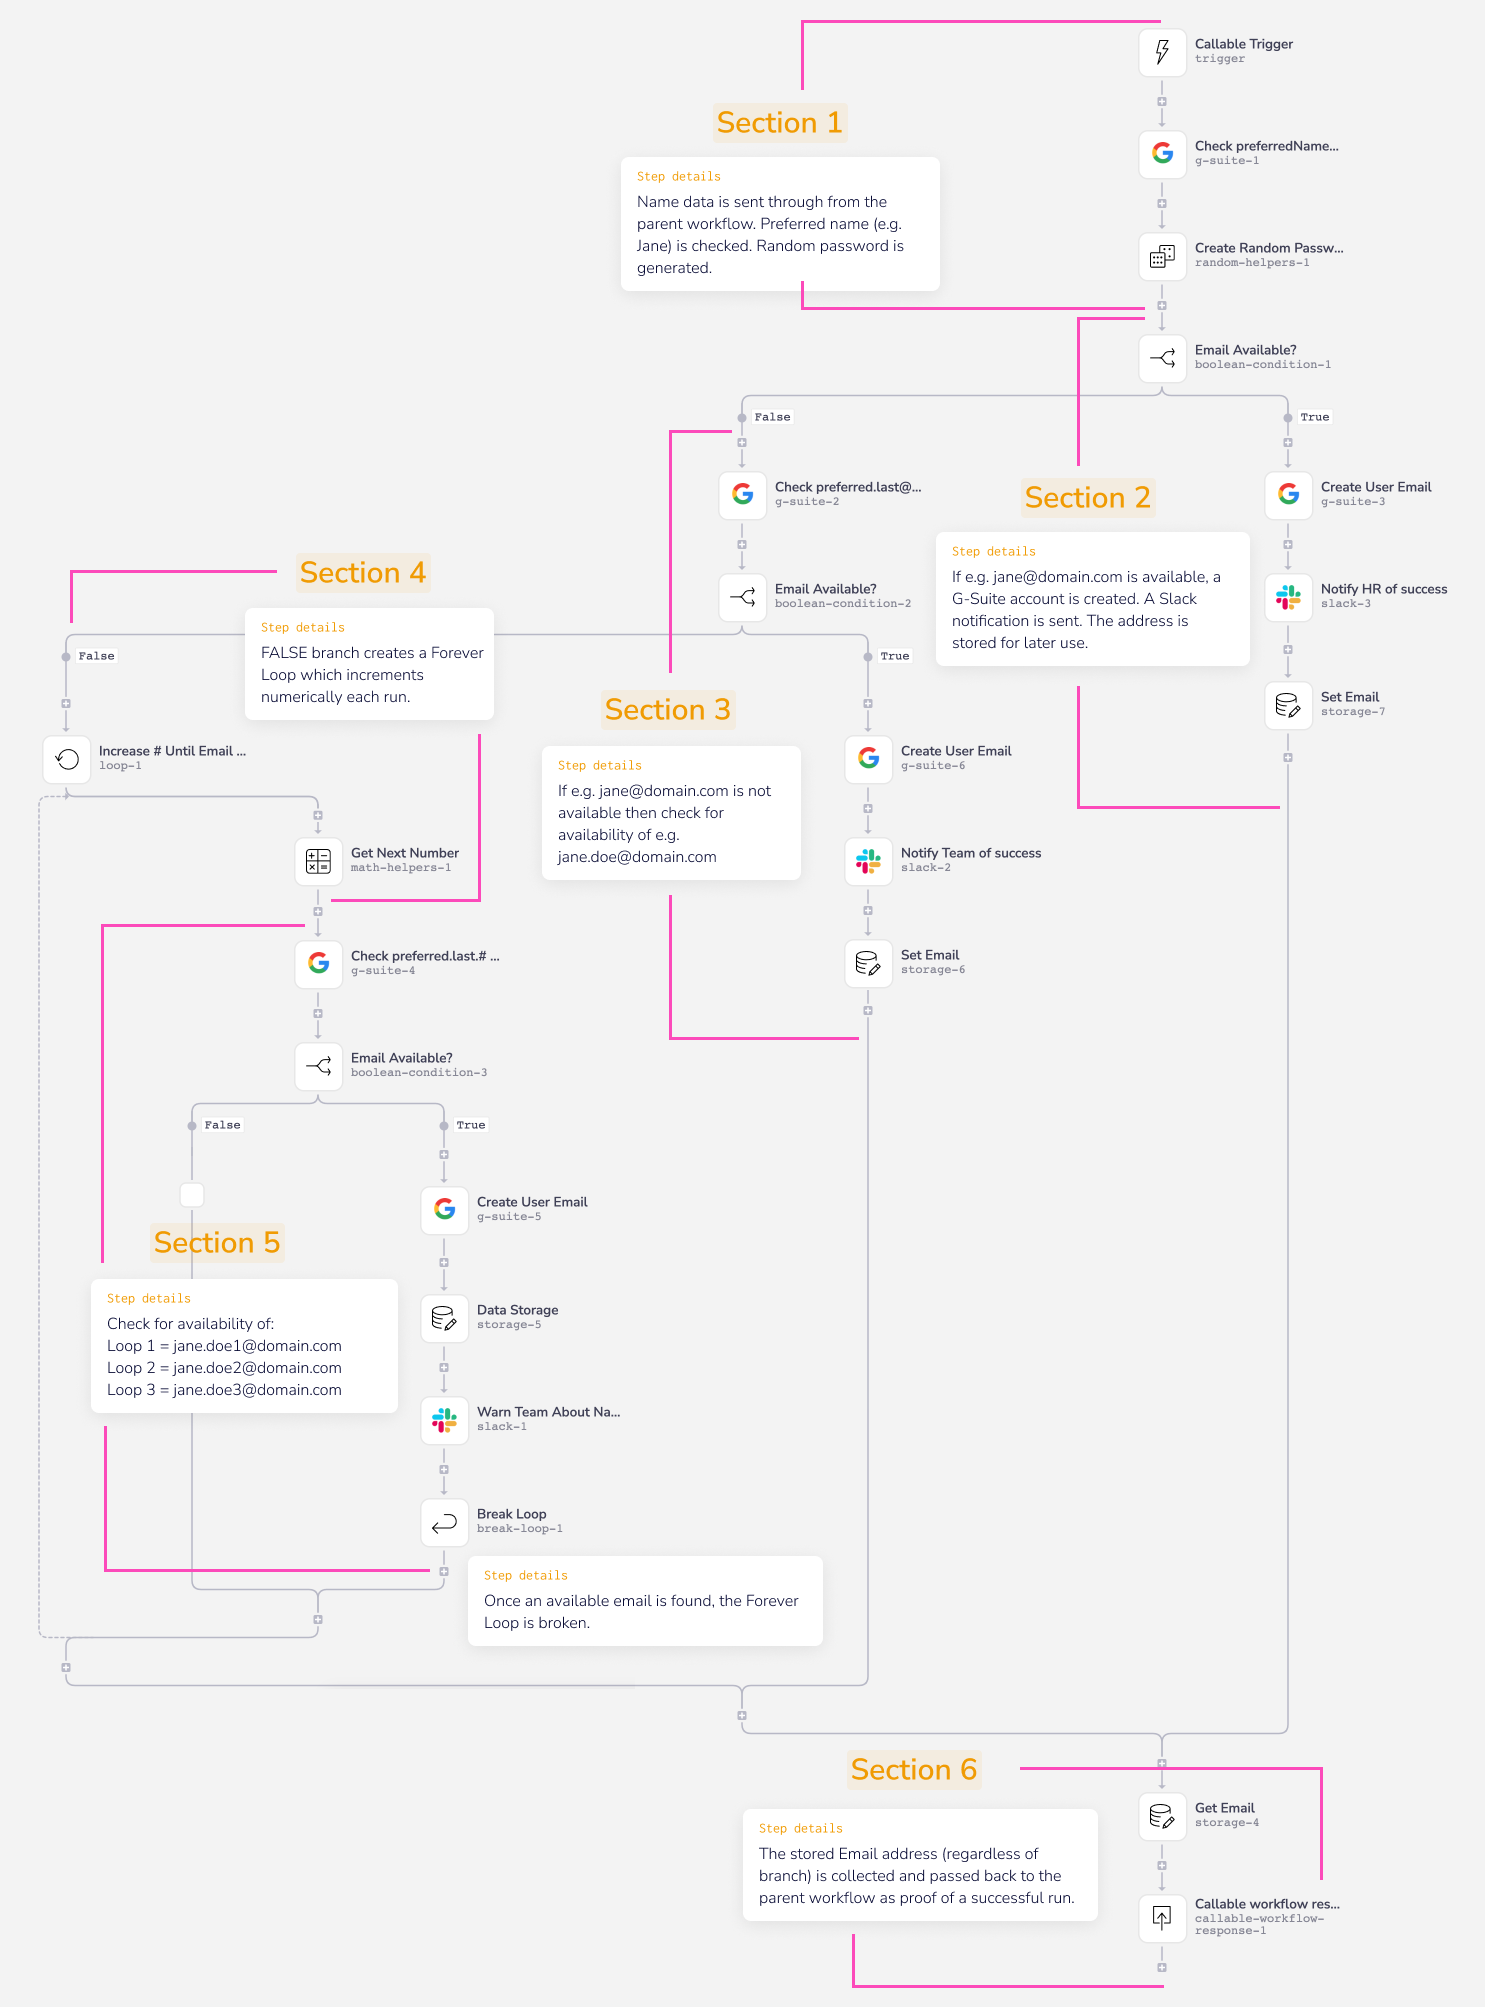
Task: Open the g-suite-2 Check preferred.last Google icon
Action: coord(742,495)
